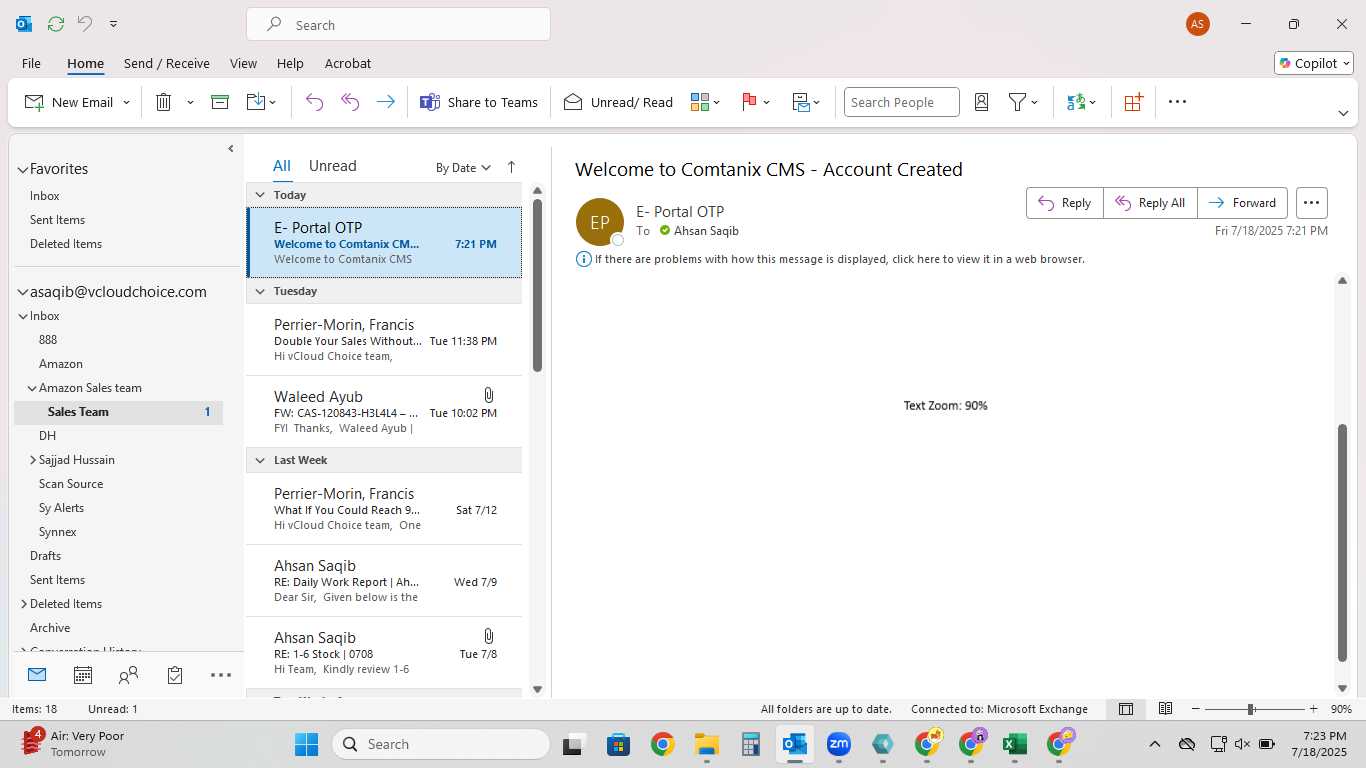Open the By Date sort dropdown

pyautogui.click(x=463, y=167)
